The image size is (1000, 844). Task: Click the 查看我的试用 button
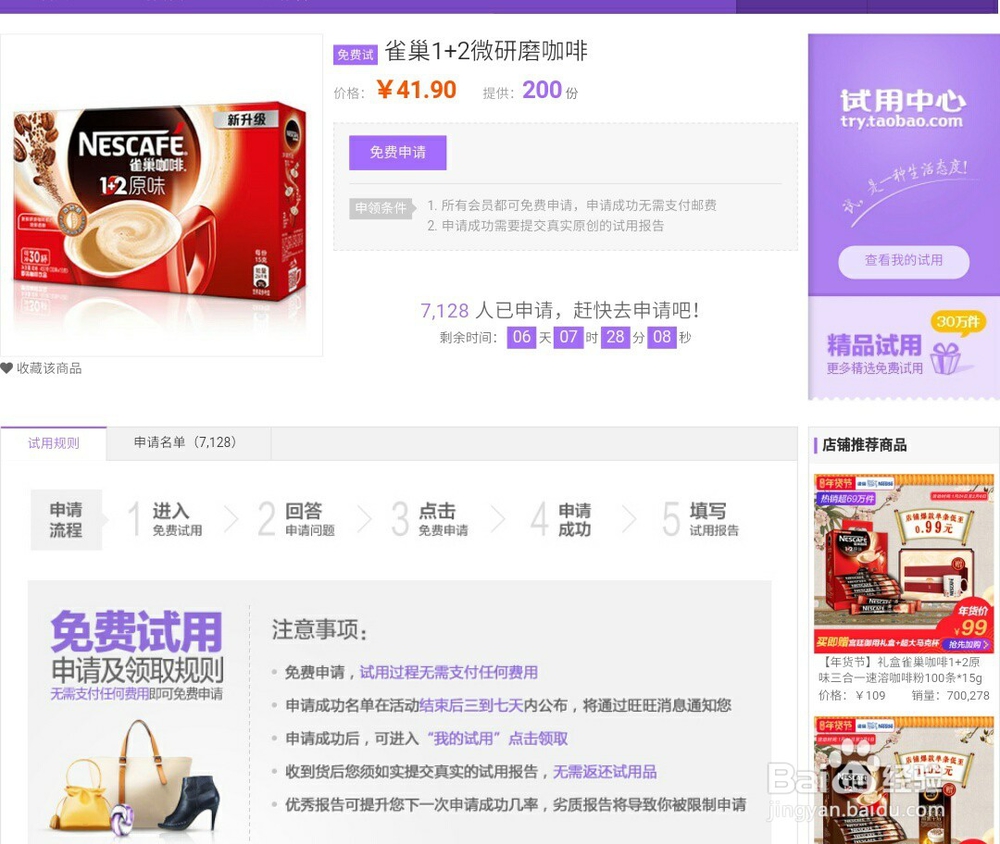(904, 261)
